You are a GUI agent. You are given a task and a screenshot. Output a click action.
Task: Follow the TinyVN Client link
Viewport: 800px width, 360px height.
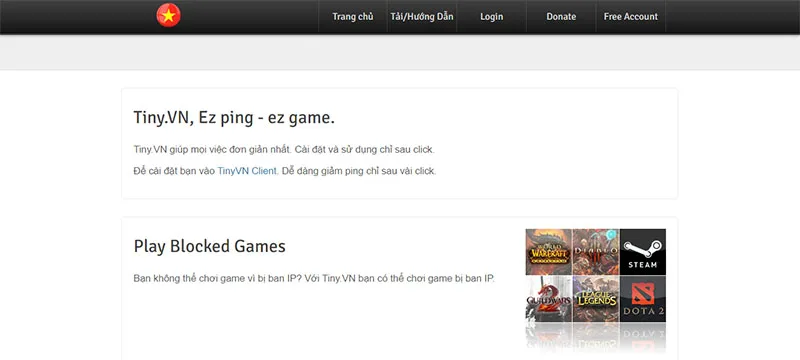click(x=247, y=171)
